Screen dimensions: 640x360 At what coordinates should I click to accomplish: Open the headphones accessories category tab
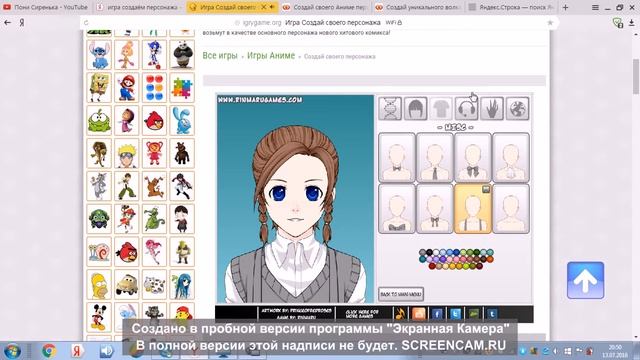coord(466,108)
